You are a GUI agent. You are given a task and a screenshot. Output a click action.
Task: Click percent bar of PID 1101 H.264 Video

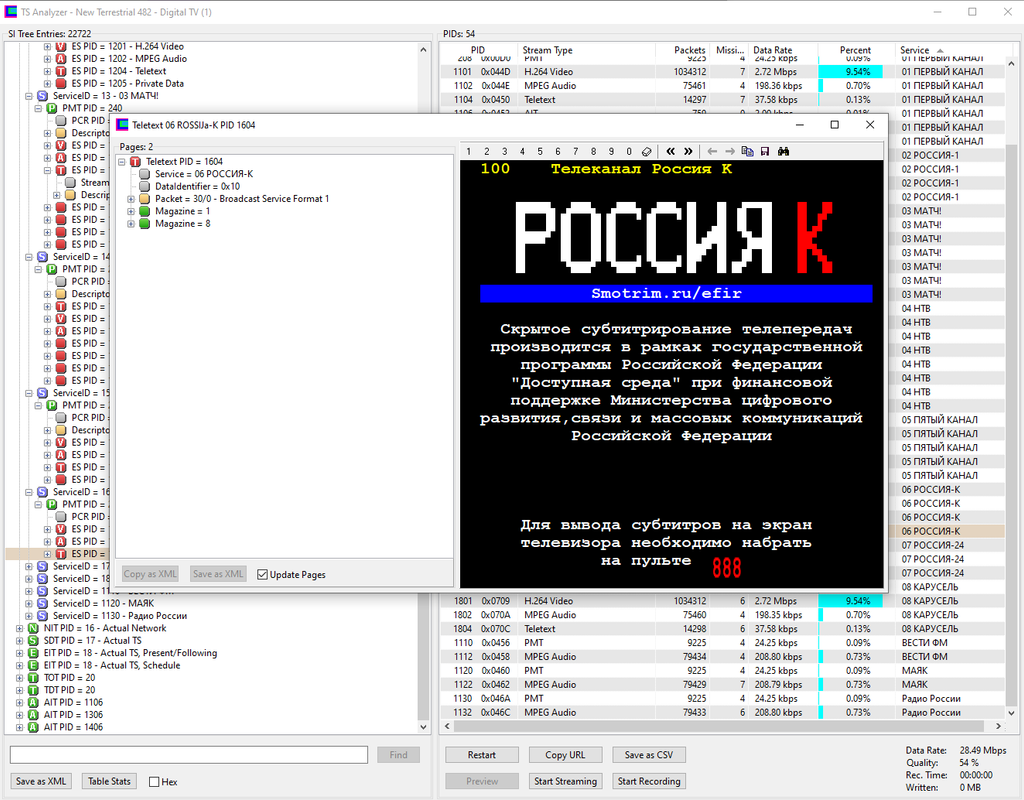851,72
